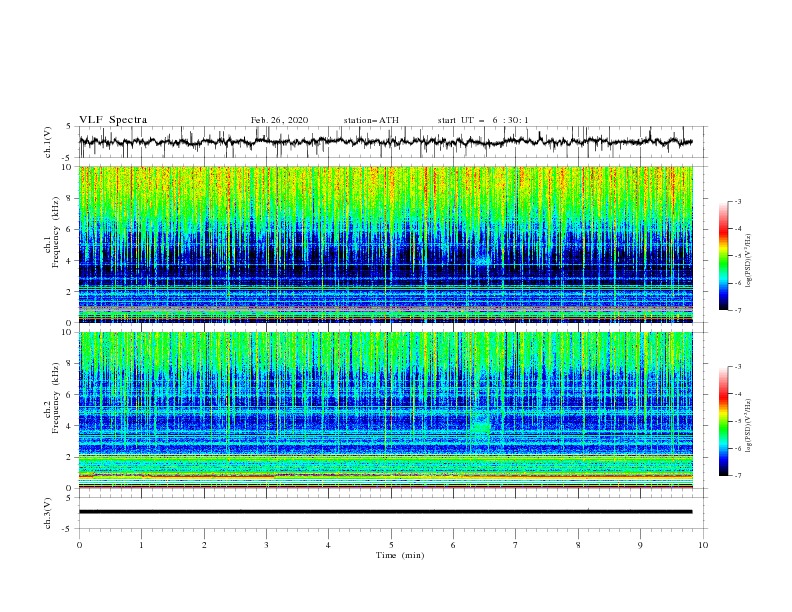This screenshot has width=792, height=612.
Task: Click the ch.1 spectrogram color scale bar
Action: [x=723, y=256]
